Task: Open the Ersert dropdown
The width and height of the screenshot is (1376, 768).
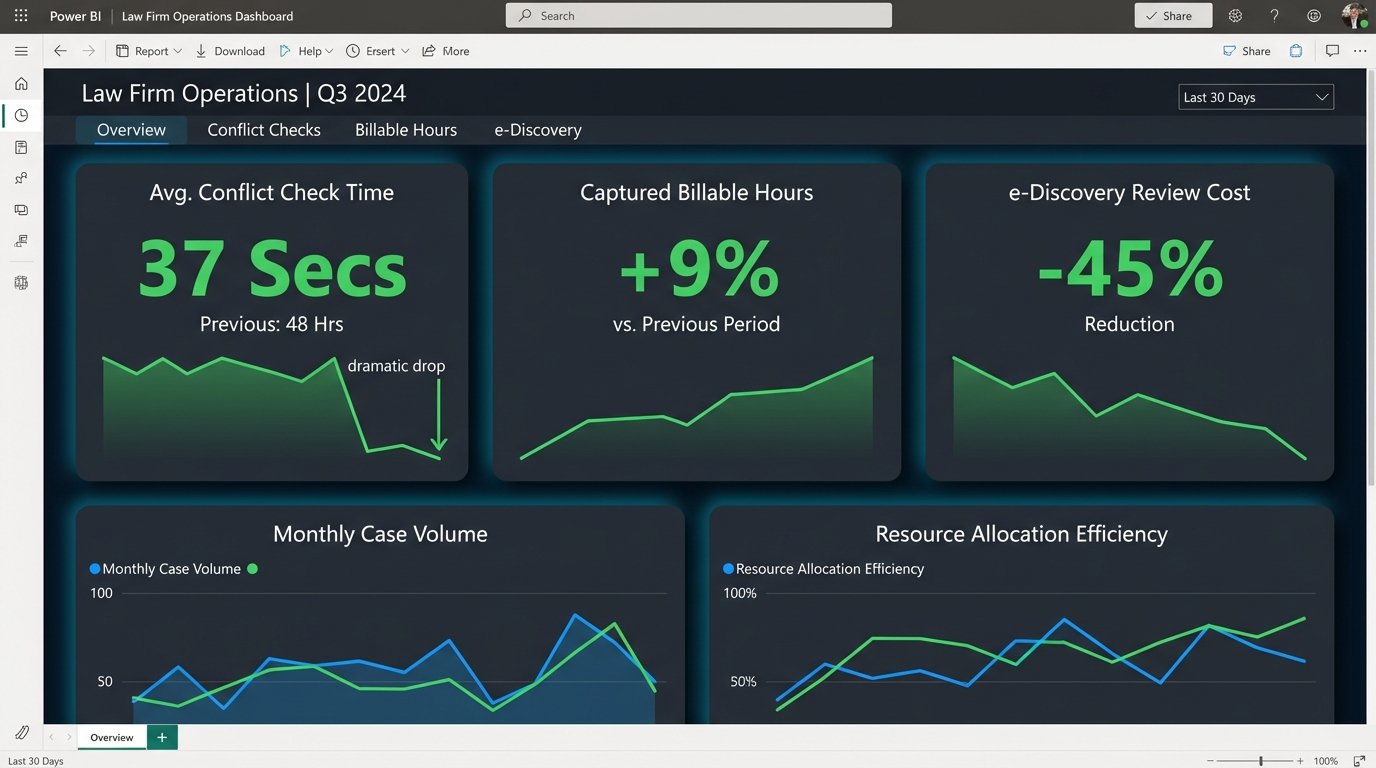Action: 377,50
